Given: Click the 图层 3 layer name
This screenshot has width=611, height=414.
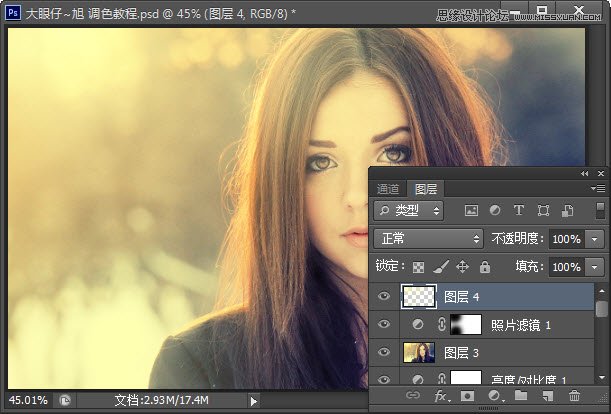Looking at the screenshot, I should click(461, 353).
